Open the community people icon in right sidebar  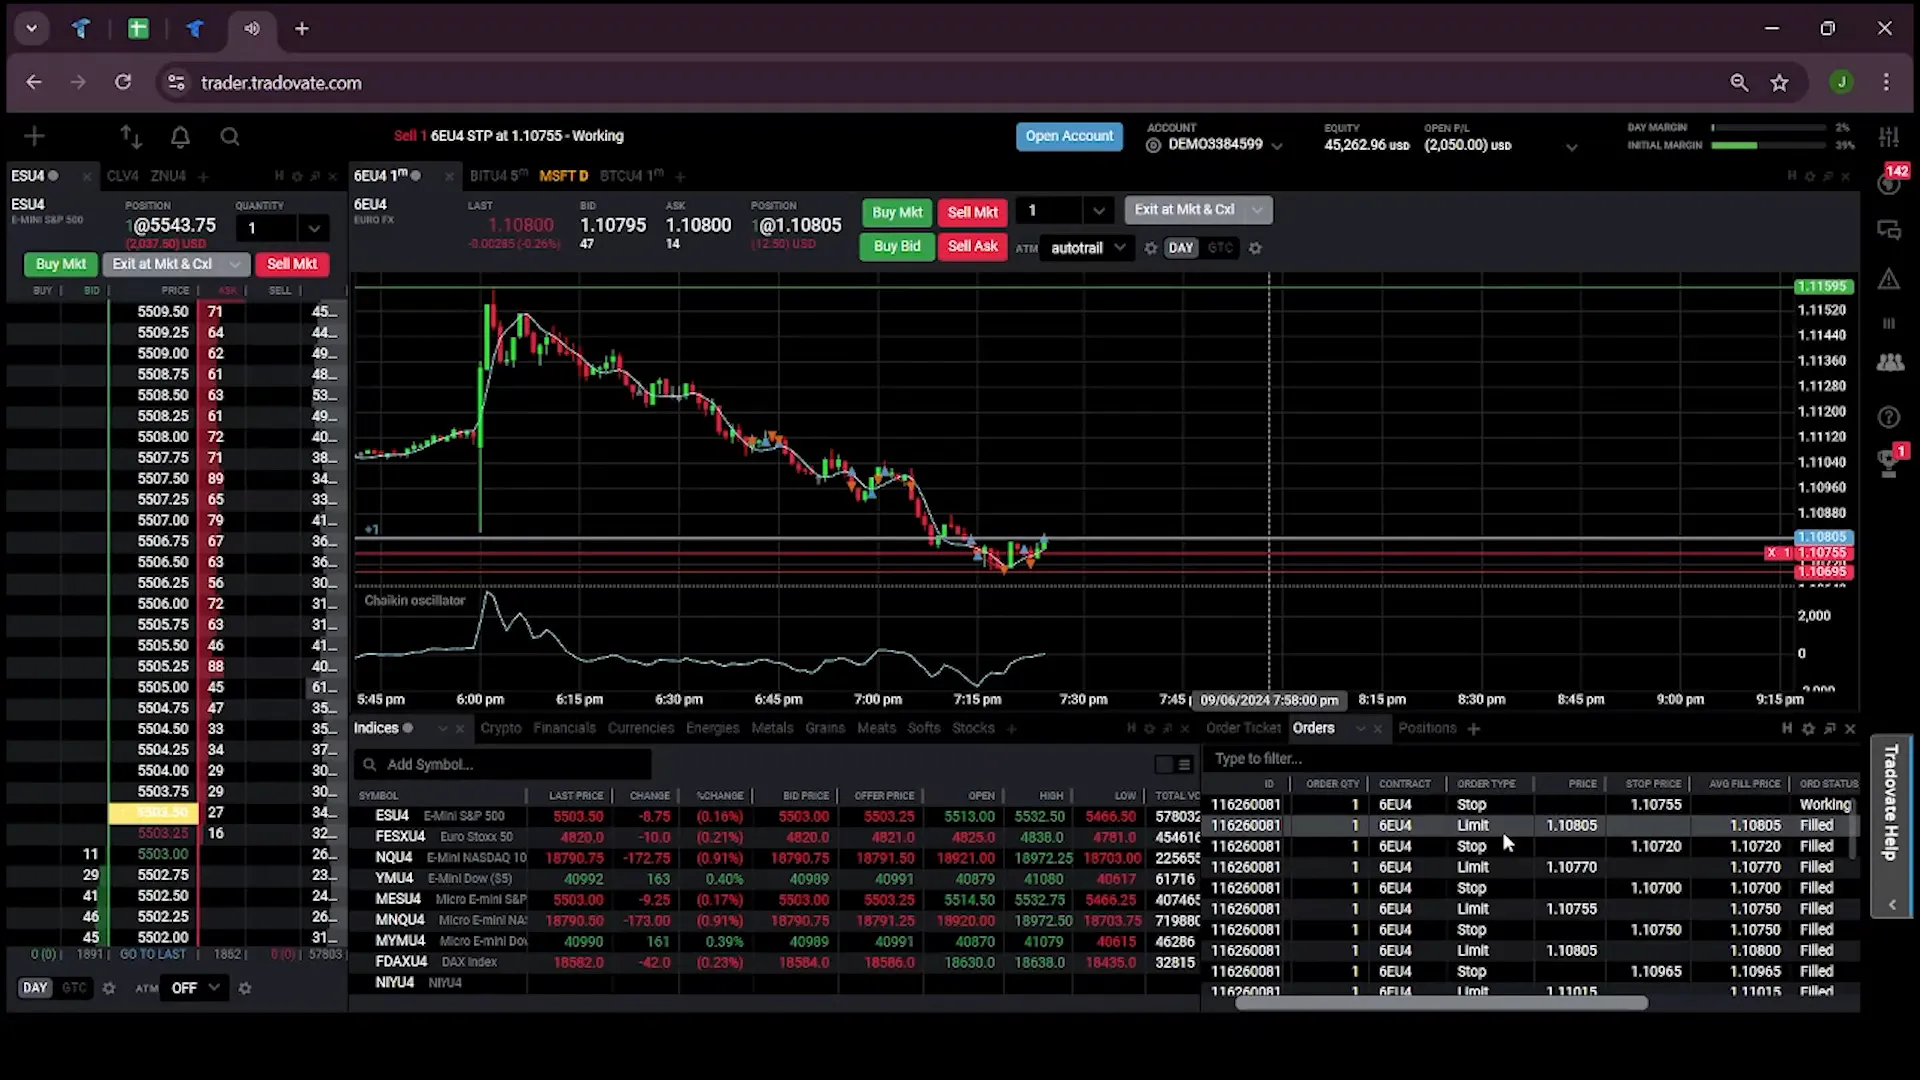click(1889, 363)
